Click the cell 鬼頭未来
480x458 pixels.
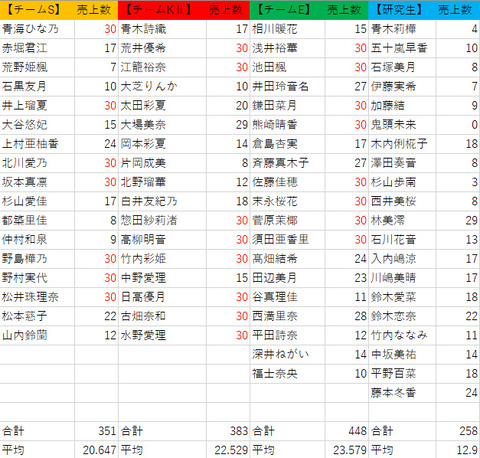pos(402,125)
